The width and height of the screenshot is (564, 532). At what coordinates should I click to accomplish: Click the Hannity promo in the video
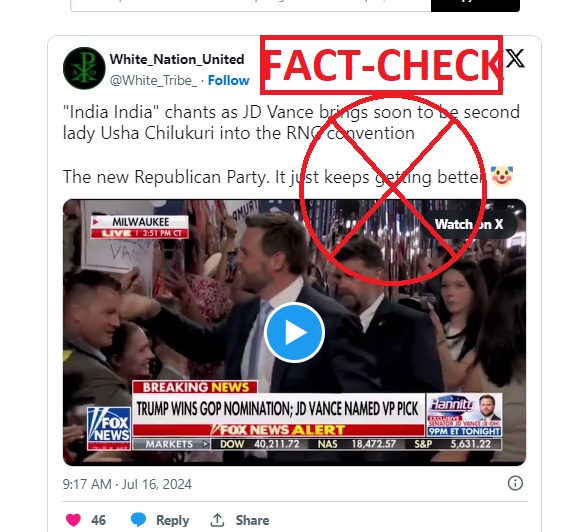[x=464, y=415]
